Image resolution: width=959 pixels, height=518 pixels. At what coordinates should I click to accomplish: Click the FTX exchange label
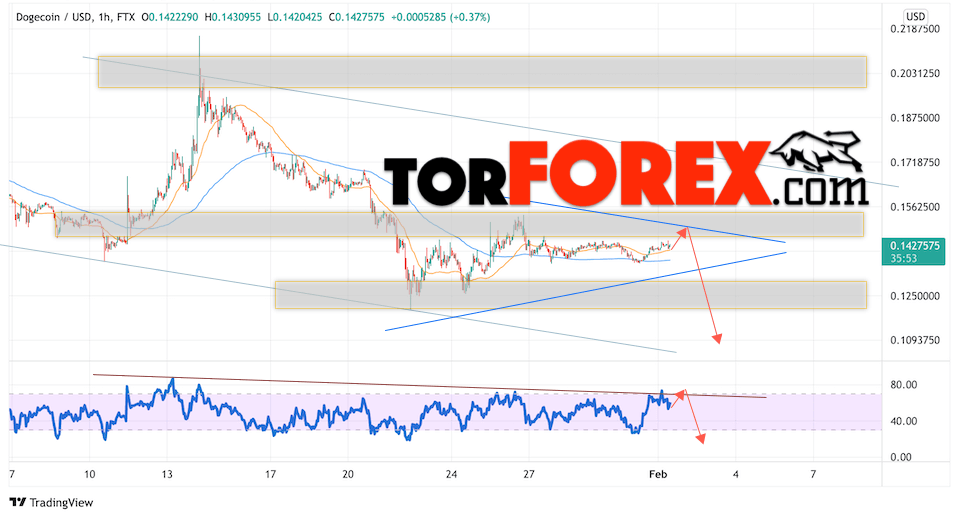pyautogui.click(x=125, y=18)
